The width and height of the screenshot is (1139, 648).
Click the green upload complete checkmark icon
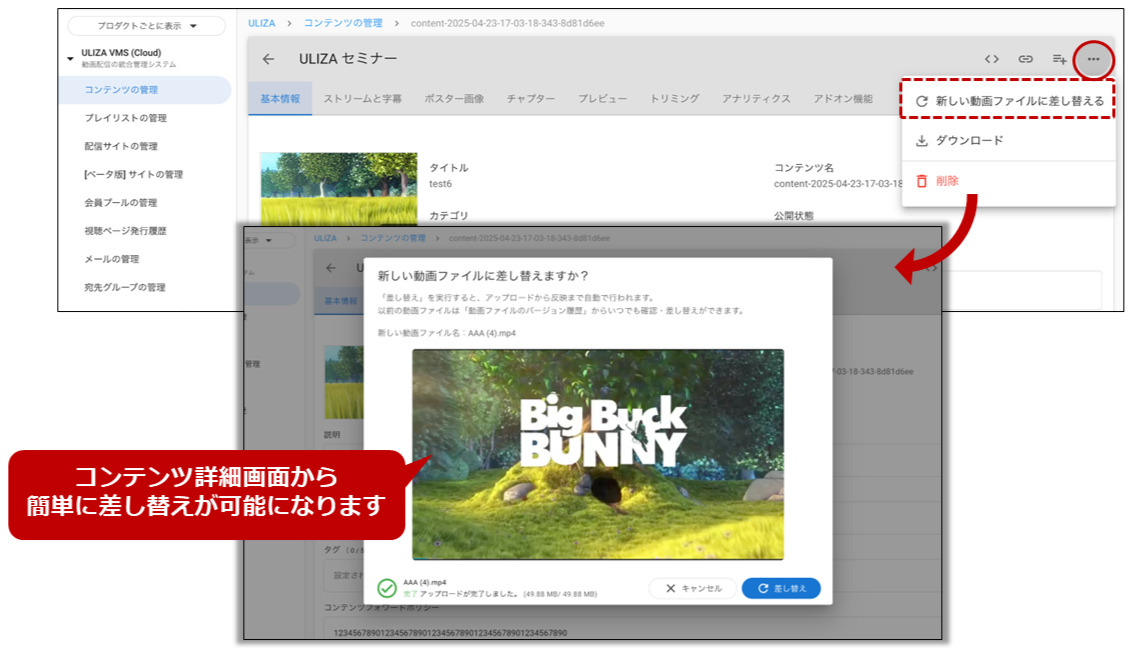[387, 588]
